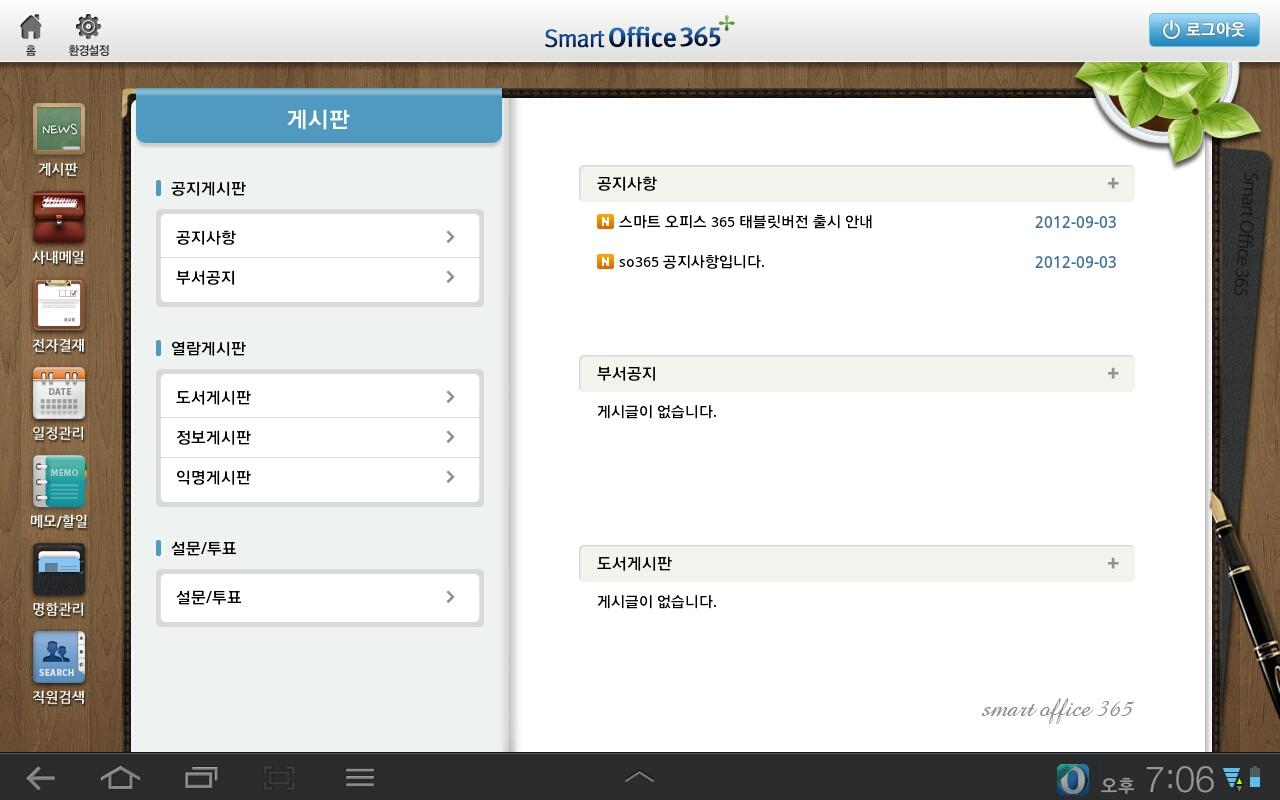
Task: Click the 공지게시판 category label
Action: (208, 188)
